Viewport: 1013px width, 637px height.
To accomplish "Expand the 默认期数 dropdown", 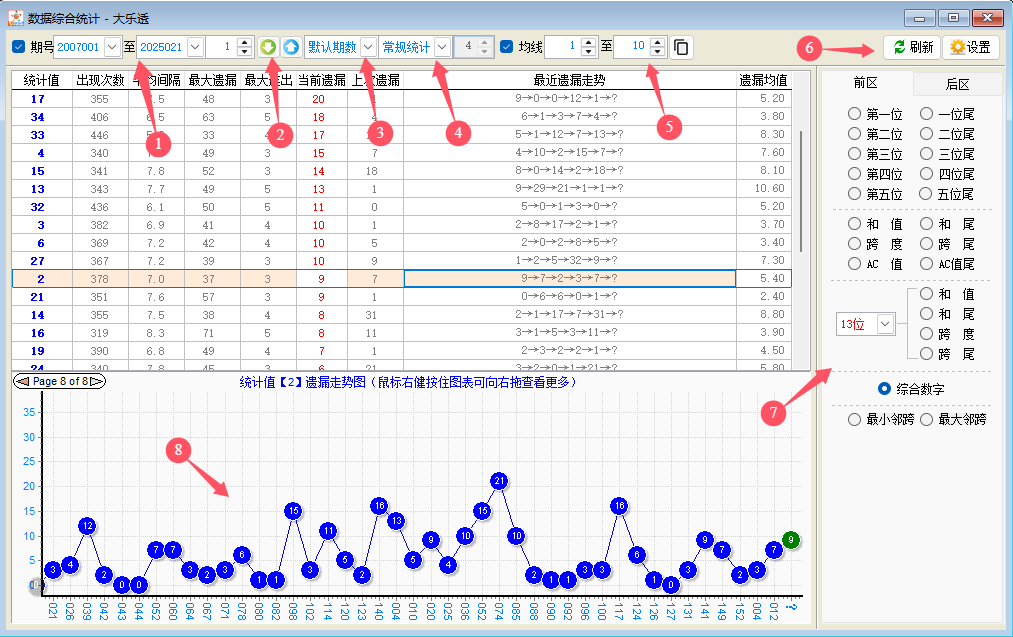I will tap(368, 47).
